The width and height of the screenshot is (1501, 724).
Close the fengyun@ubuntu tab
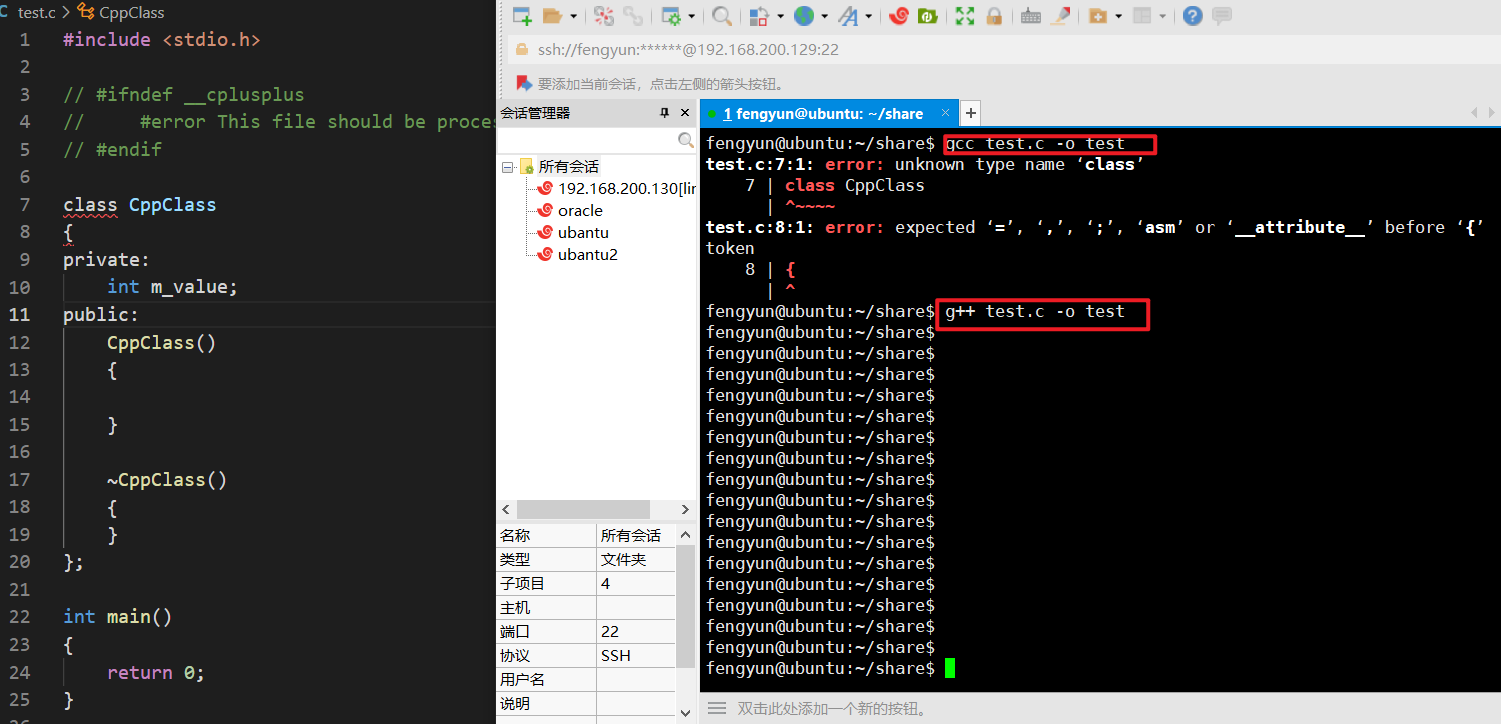(945, 113)
